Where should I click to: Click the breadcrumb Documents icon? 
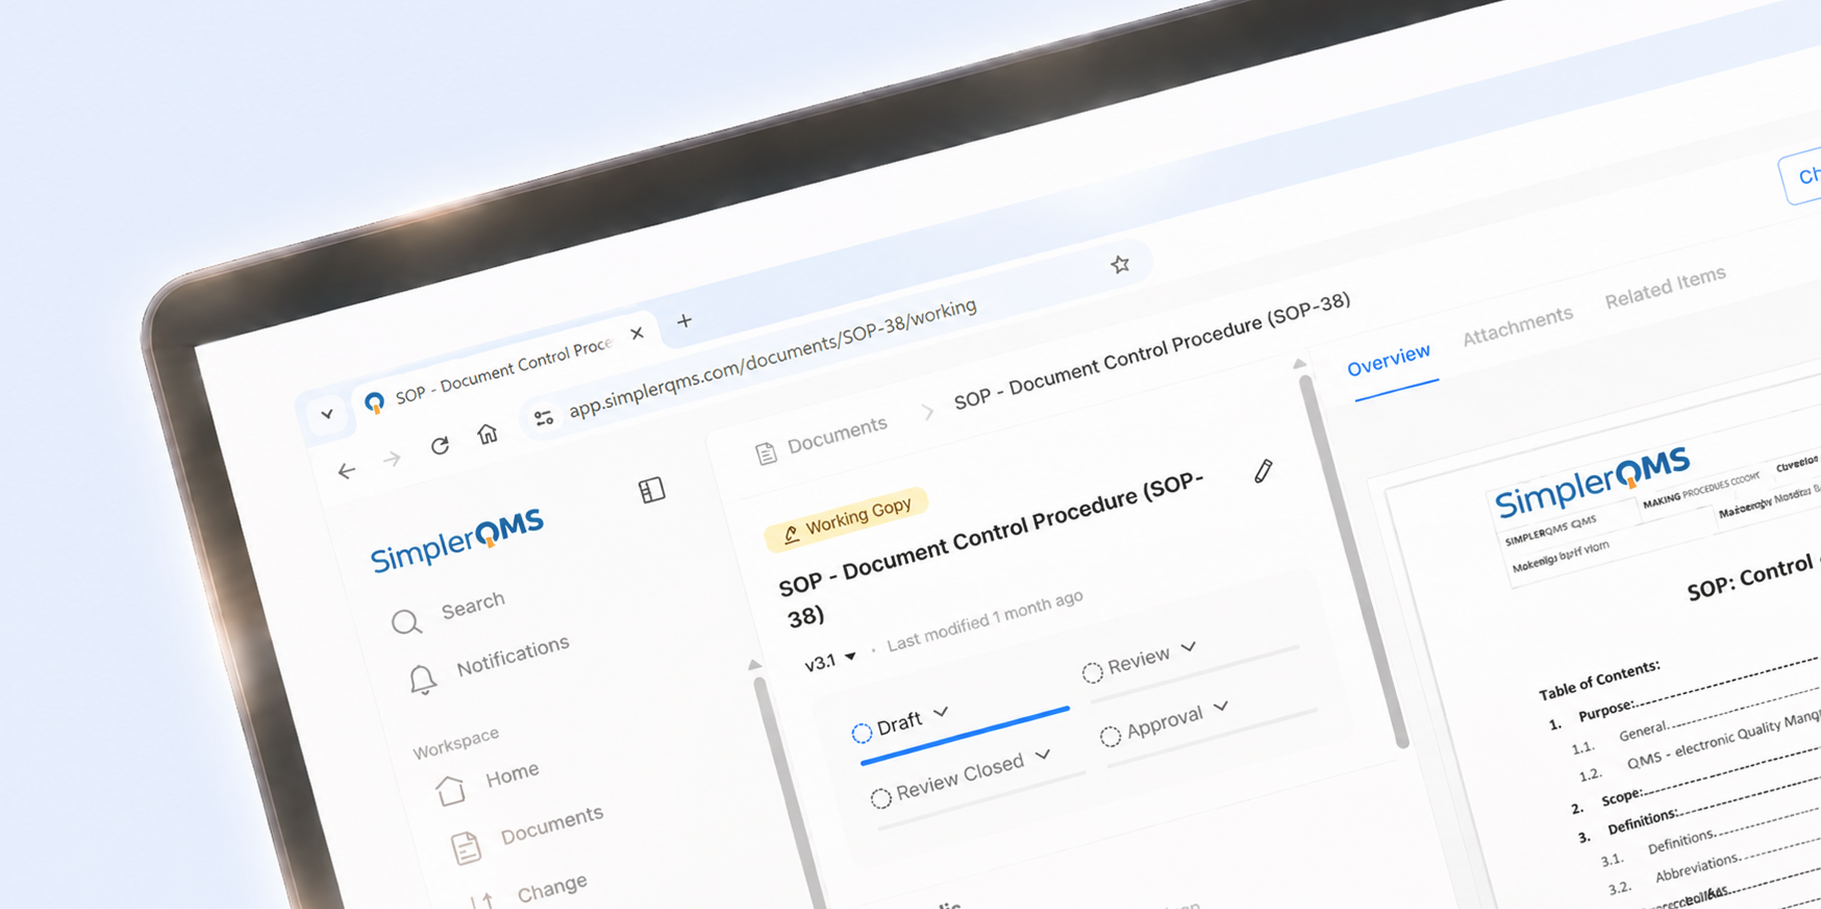[x=766, y=453]
